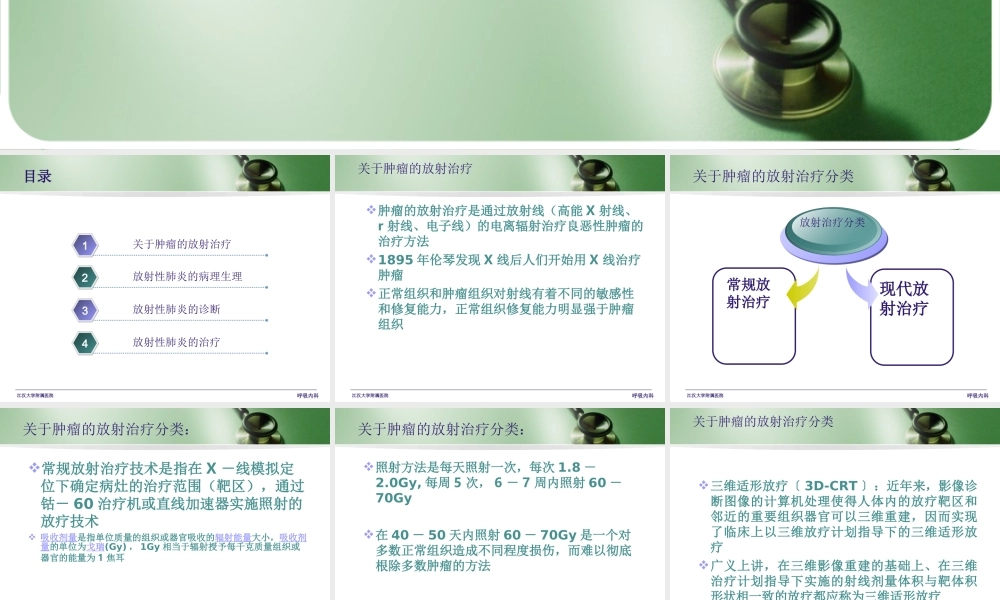Click hexagon marker 3 in the contents list
Image resolution: width=1000 pixels, height=600 pixels.
[x=86, y=309]
